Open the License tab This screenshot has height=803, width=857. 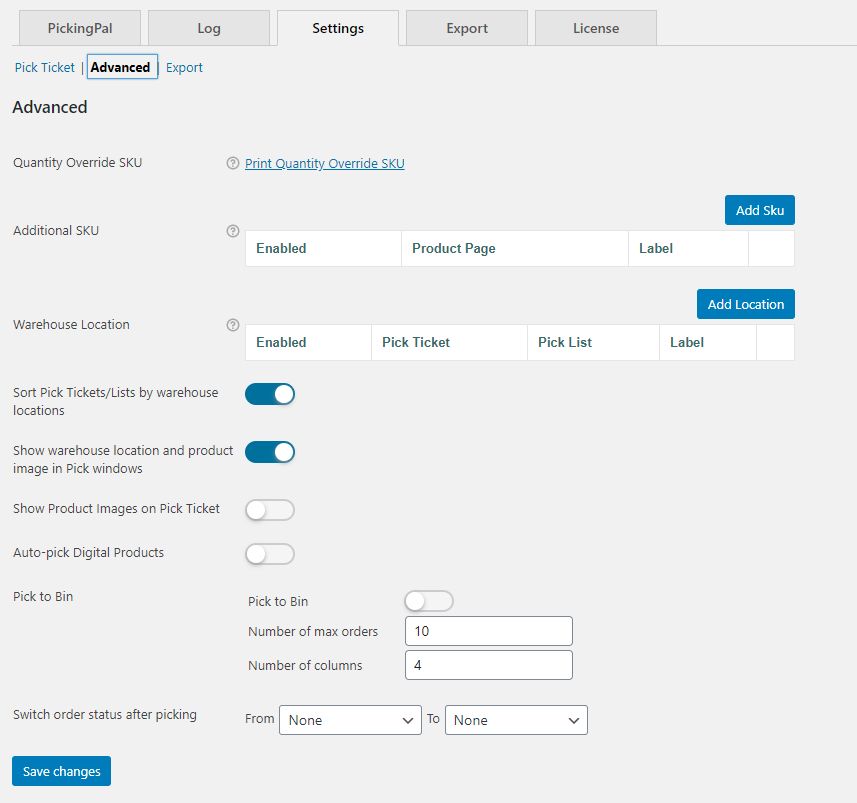[596, 28]
